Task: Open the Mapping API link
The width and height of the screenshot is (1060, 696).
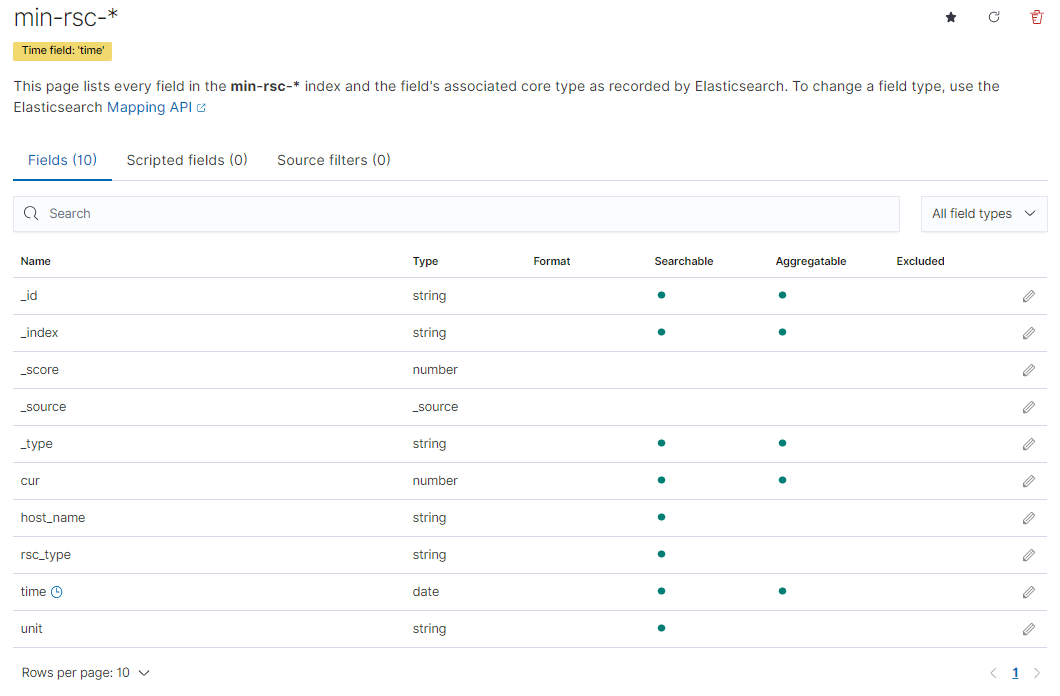Action: pyautogui.click(x=149, y=107)
